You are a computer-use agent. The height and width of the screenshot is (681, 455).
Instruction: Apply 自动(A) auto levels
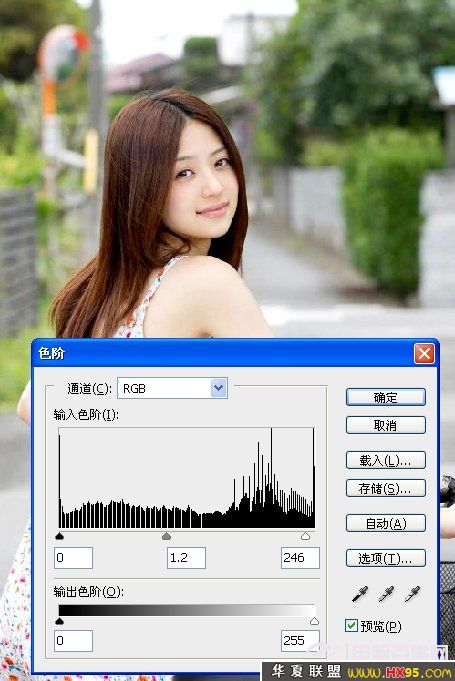[386, 523]
